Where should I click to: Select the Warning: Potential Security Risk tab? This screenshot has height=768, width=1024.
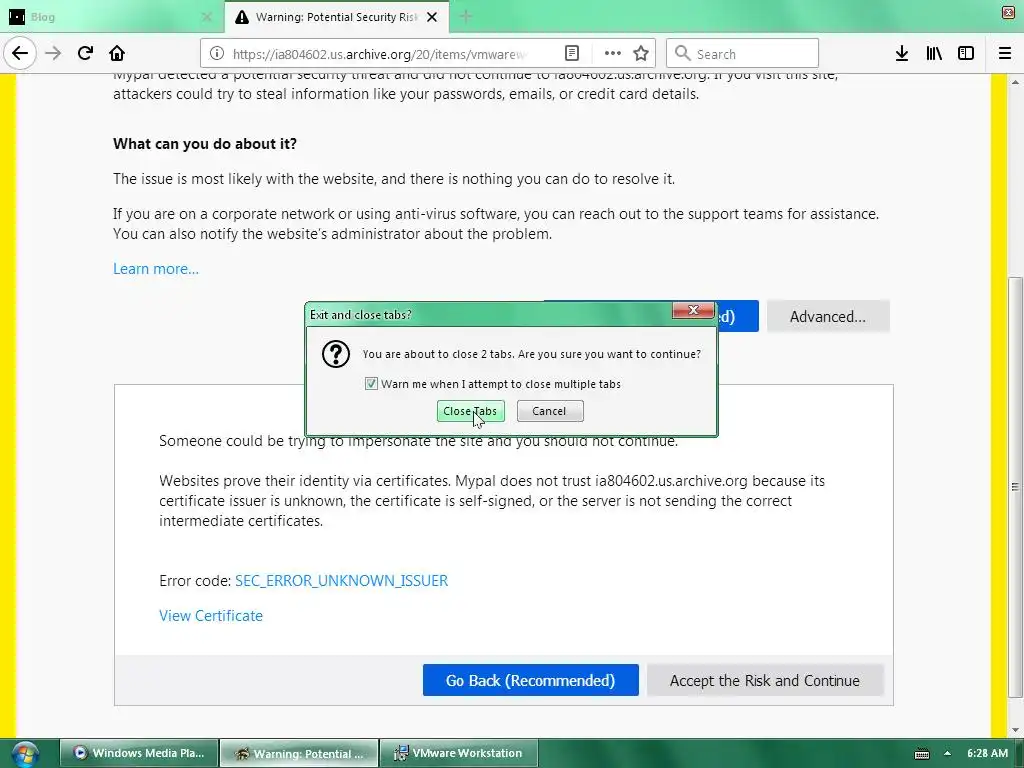(337, 17)
